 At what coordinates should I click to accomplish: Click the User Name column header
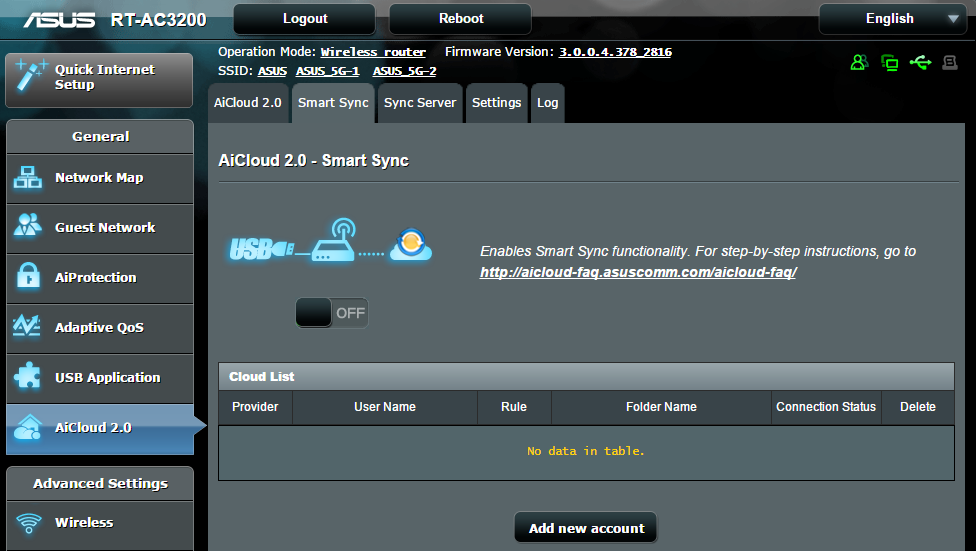tap(385, 407)
